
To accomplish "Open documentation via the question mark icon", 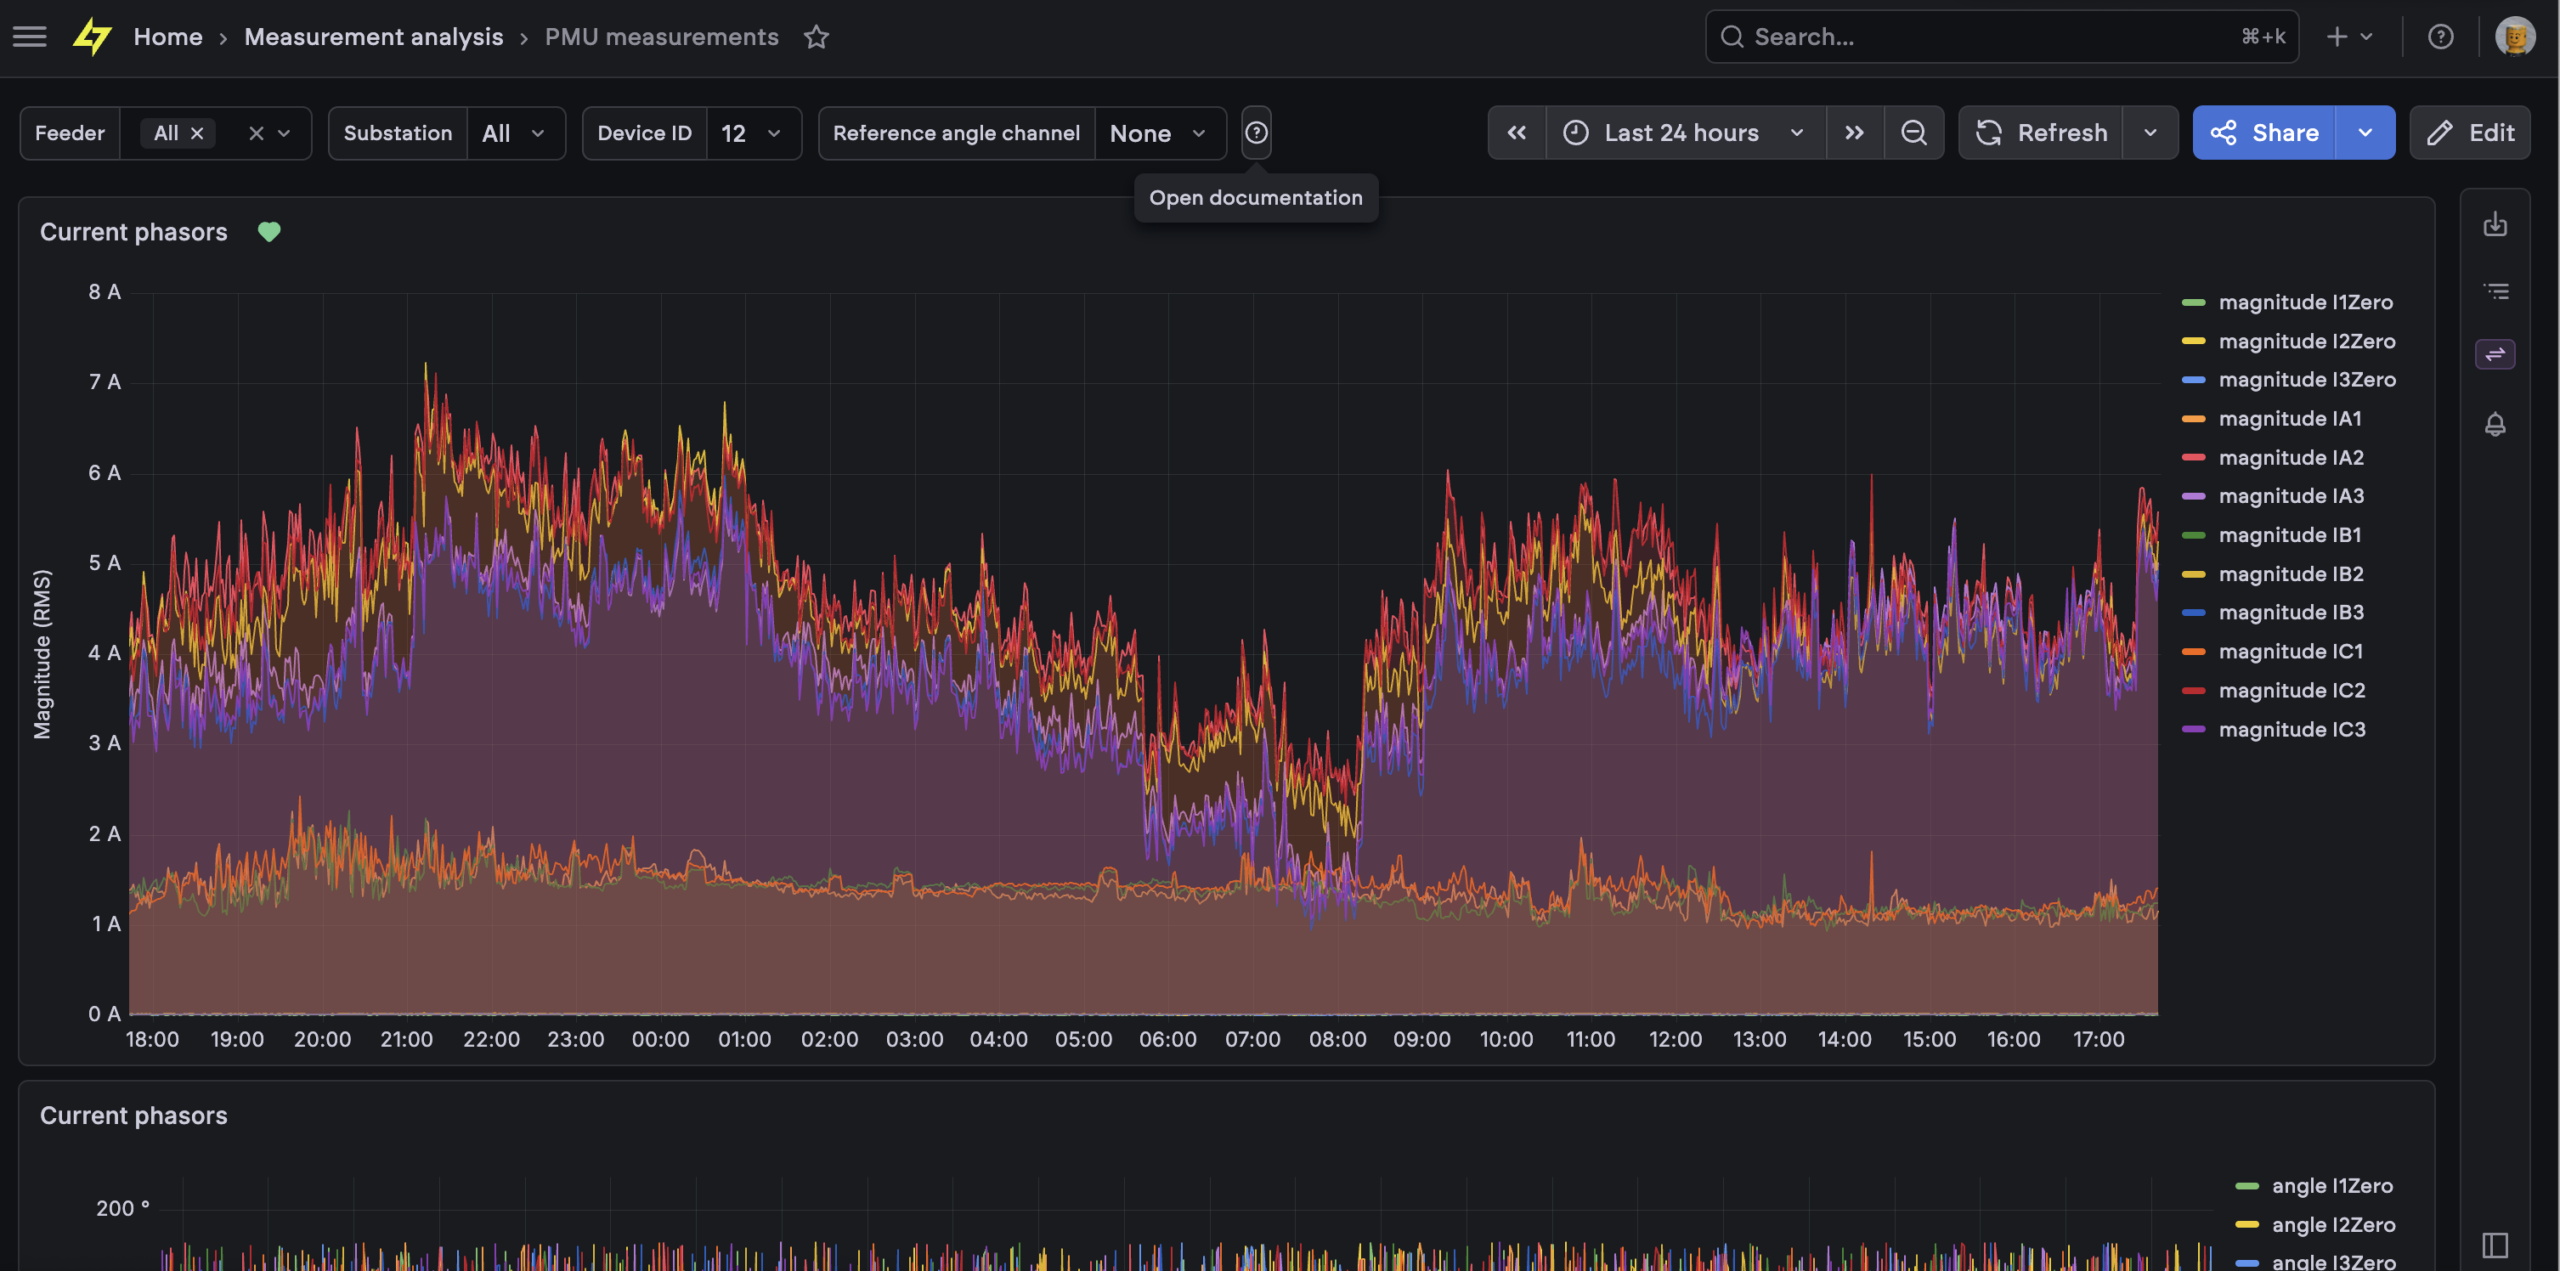I will point(1256,133).
